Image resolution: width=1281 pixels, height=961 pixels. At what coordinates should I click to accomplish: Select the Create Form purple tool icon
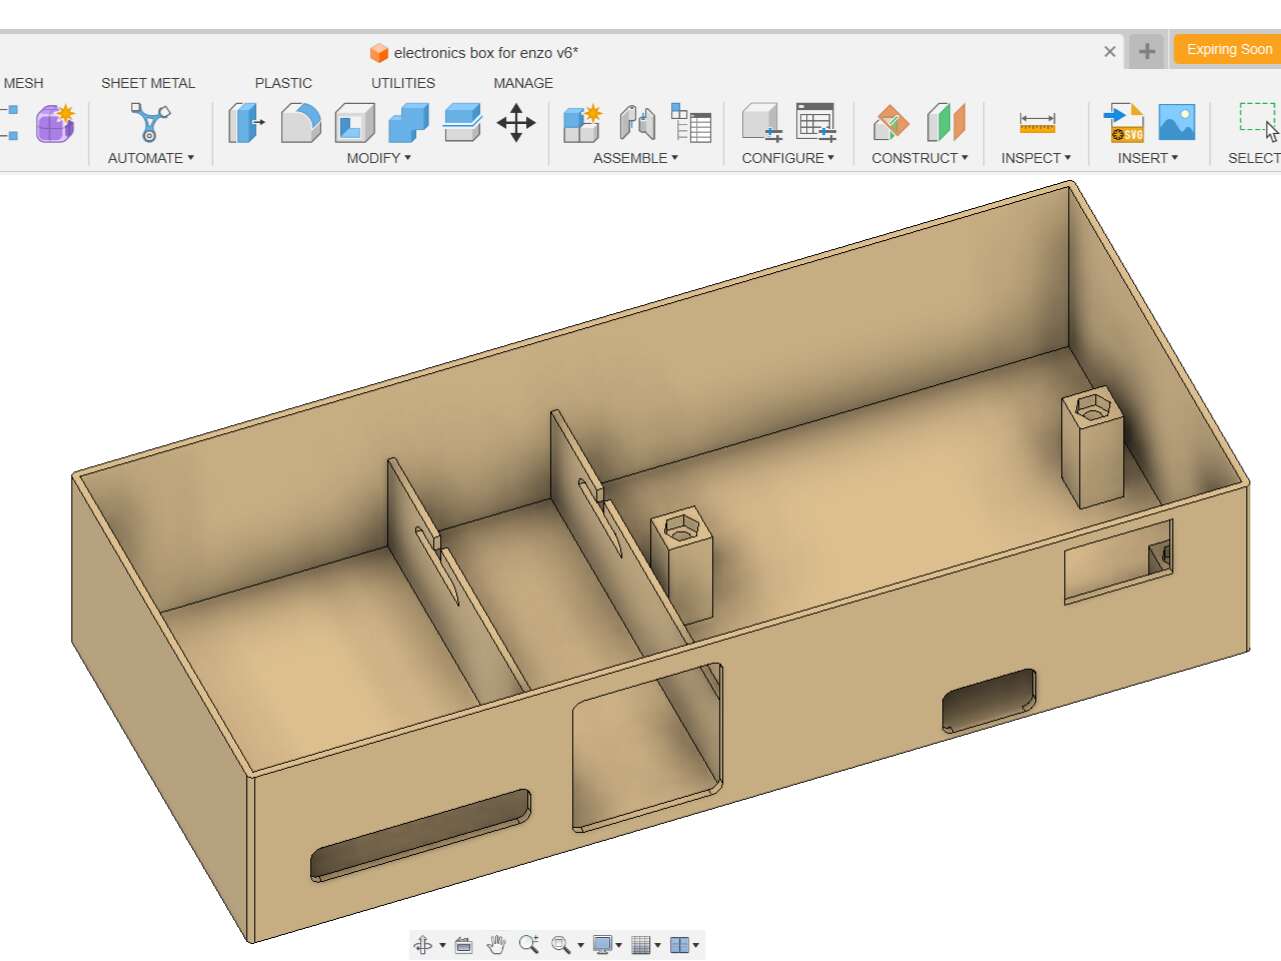pos(56,123)
